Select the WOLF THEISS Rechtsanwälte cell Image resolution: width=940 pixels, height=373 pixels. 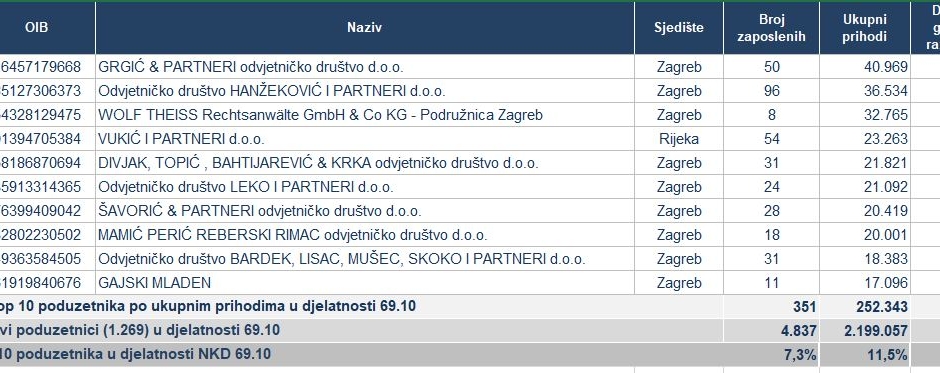[x=364, y=115]
